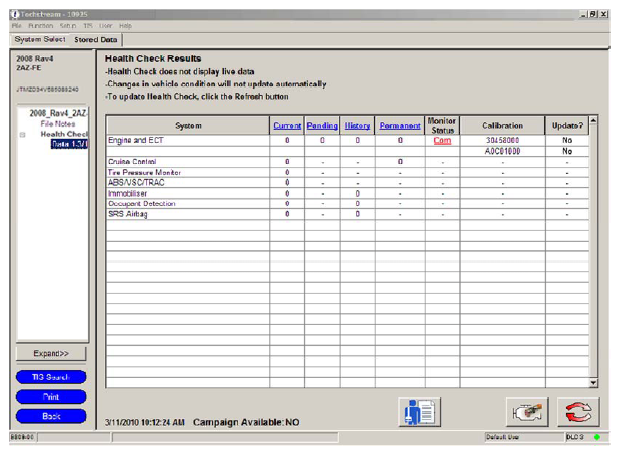This screenshot has height=455, width=620.
Task: Click the DLC 3 status bar label
Action: 575,437
